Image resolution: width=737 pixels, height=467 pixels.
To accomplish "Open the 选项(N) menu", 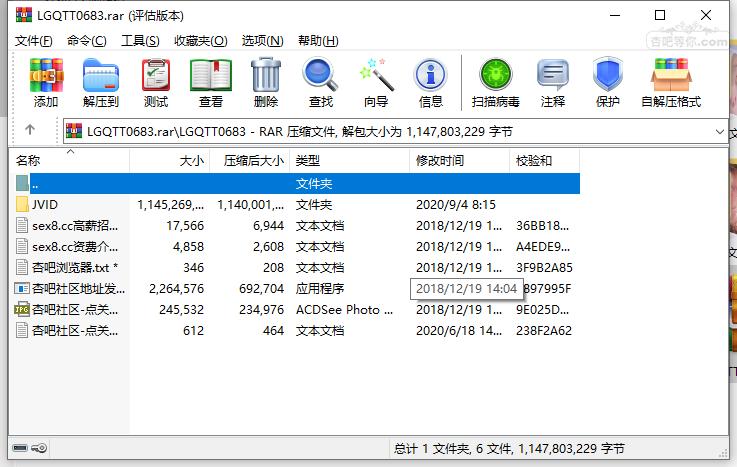I will tap(262, 41).
